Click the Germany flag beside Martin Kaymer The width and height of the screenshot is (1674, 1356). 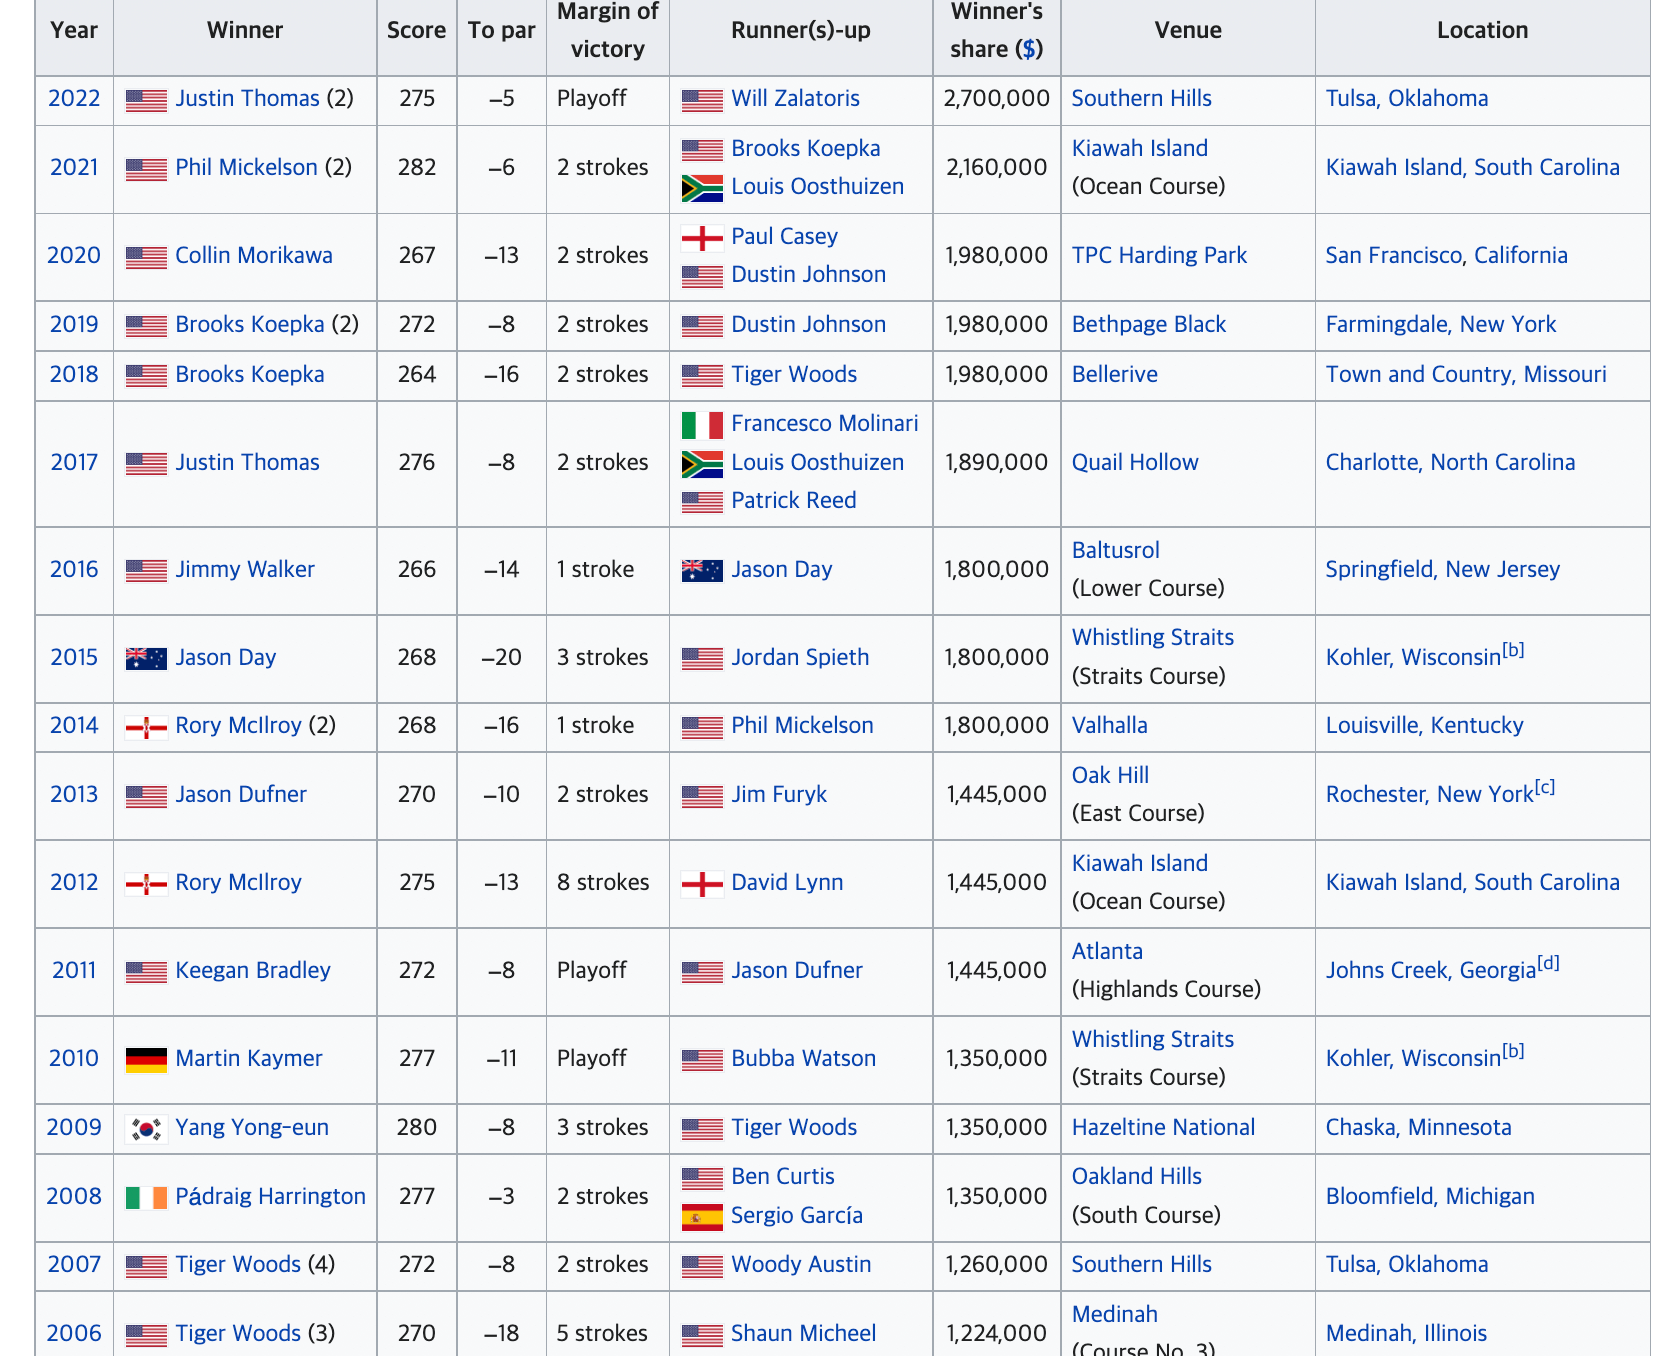(146, 1060)
